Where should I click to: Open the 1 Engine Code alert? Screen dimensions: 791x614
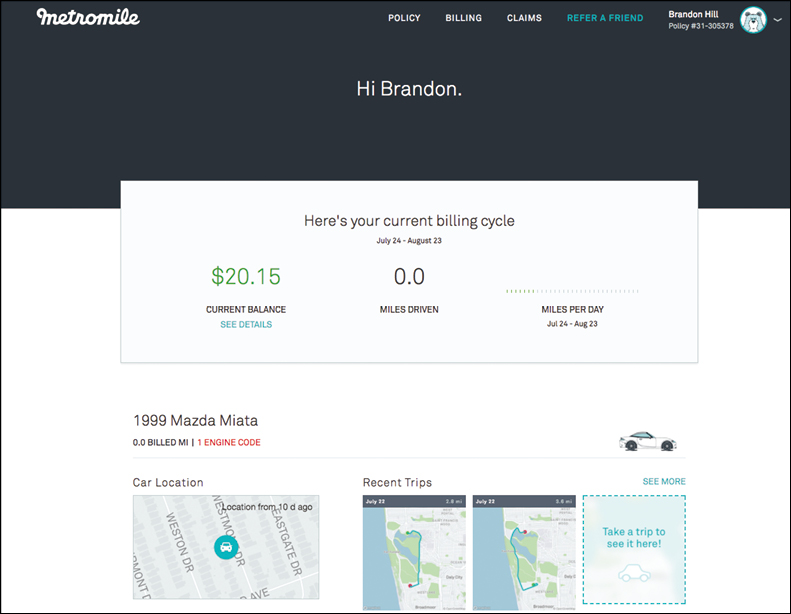point(229,442)
